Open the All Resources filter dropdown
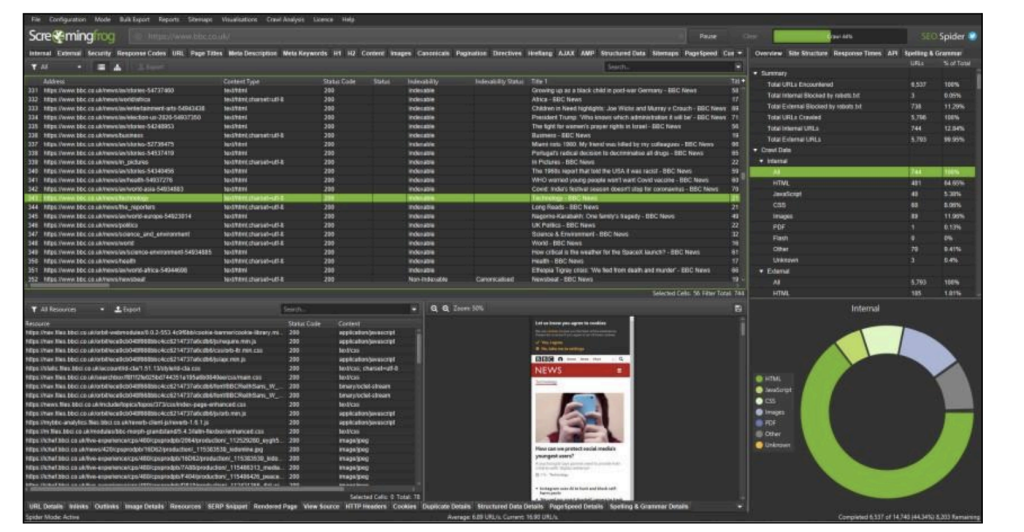Screen dimensions: 1024x532 point(61,309)
